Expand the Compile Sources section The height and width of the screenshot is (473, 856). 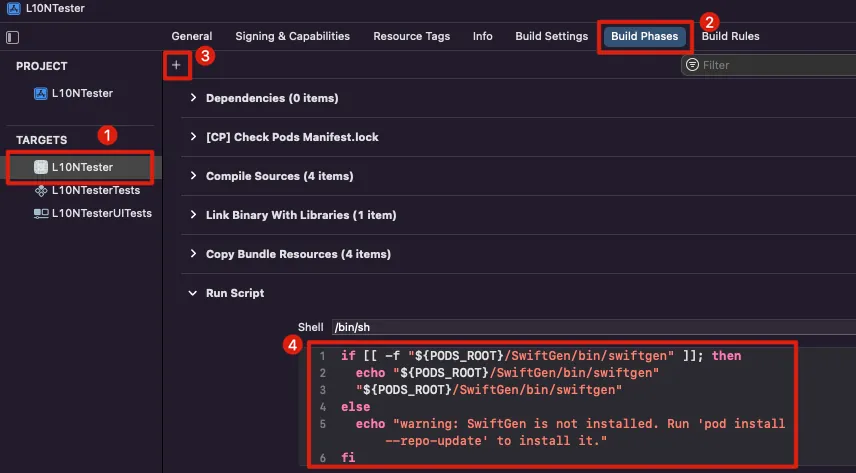tap(192, 176)
